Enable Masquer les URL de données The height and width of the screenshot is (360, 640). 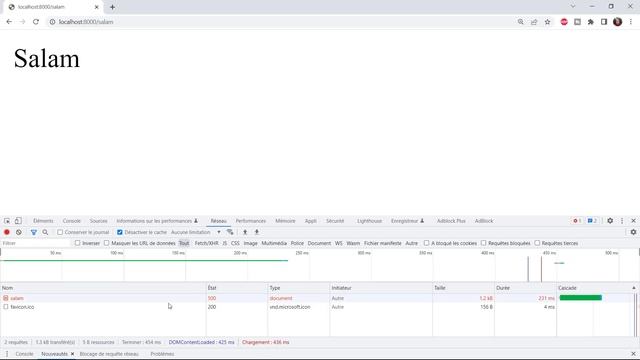(107, 243)
